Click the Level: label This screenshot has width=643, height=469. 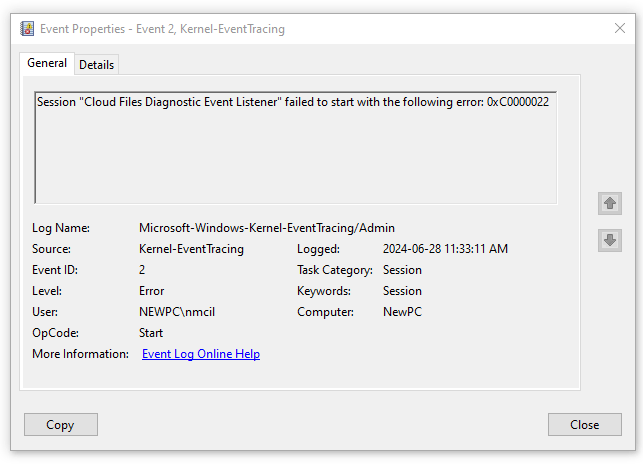coord(47,291)
